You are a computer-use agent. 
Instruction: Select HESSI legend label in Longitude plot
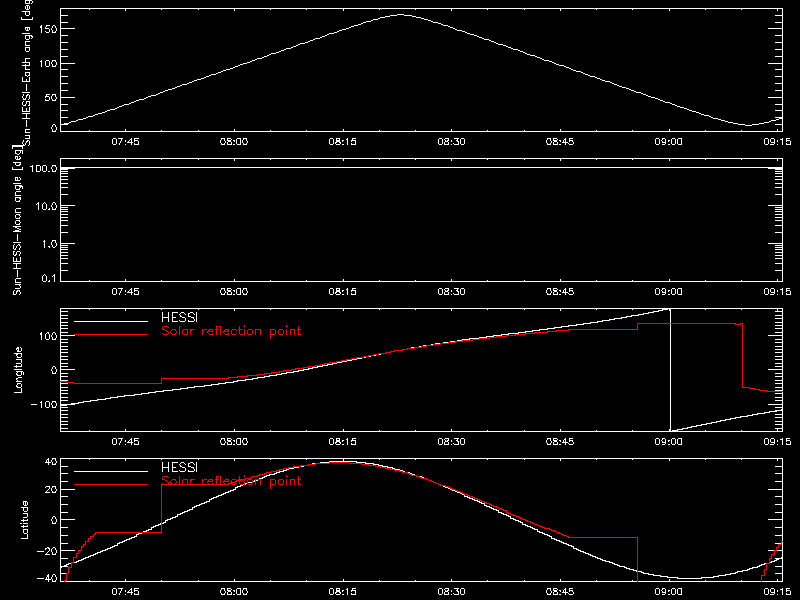click(x=179, y=317)
